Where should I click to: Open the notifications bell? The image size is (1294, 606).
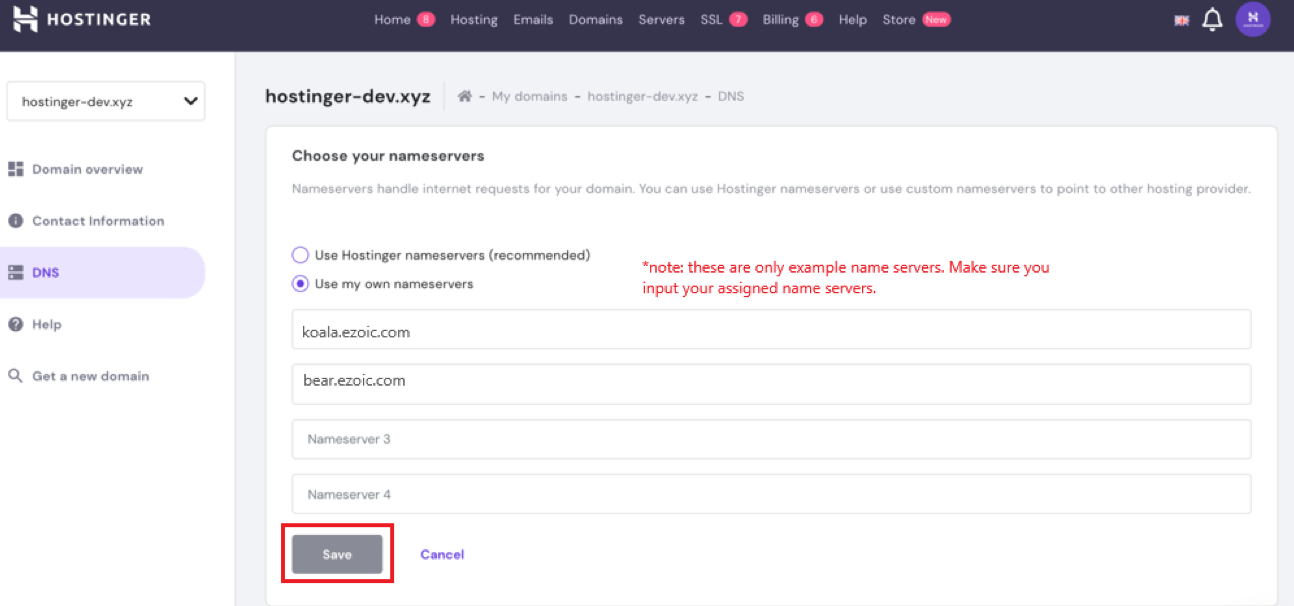1212,20
